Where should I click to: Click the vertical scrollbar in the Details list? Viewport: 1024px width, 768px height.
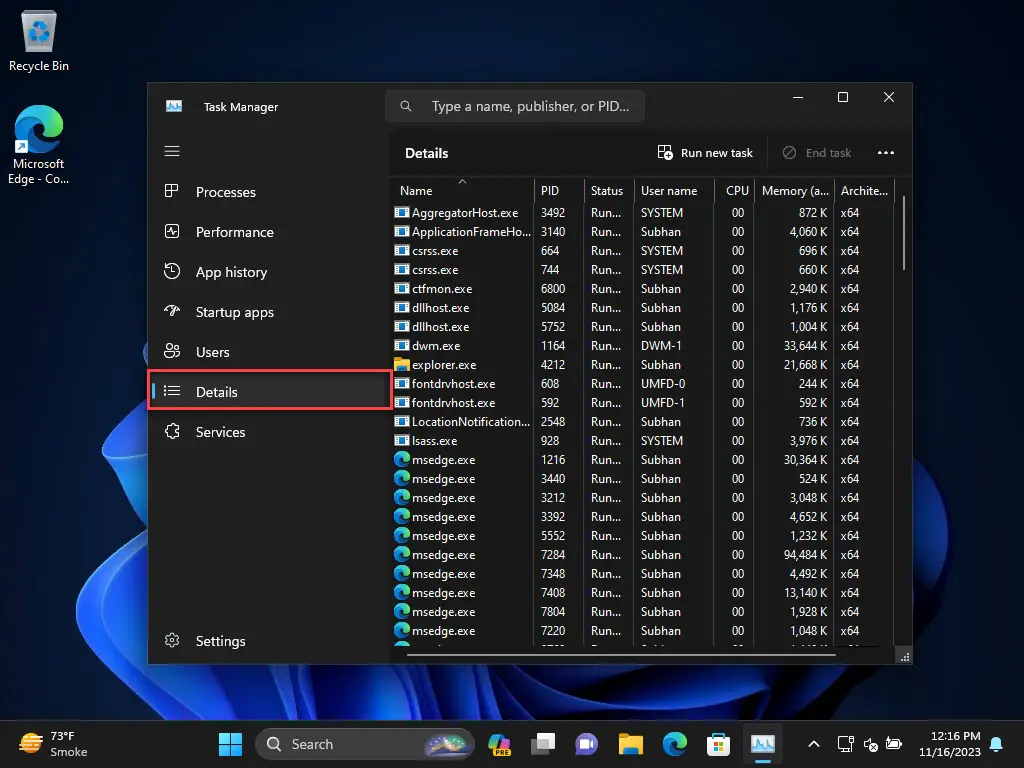click(904, 233)
